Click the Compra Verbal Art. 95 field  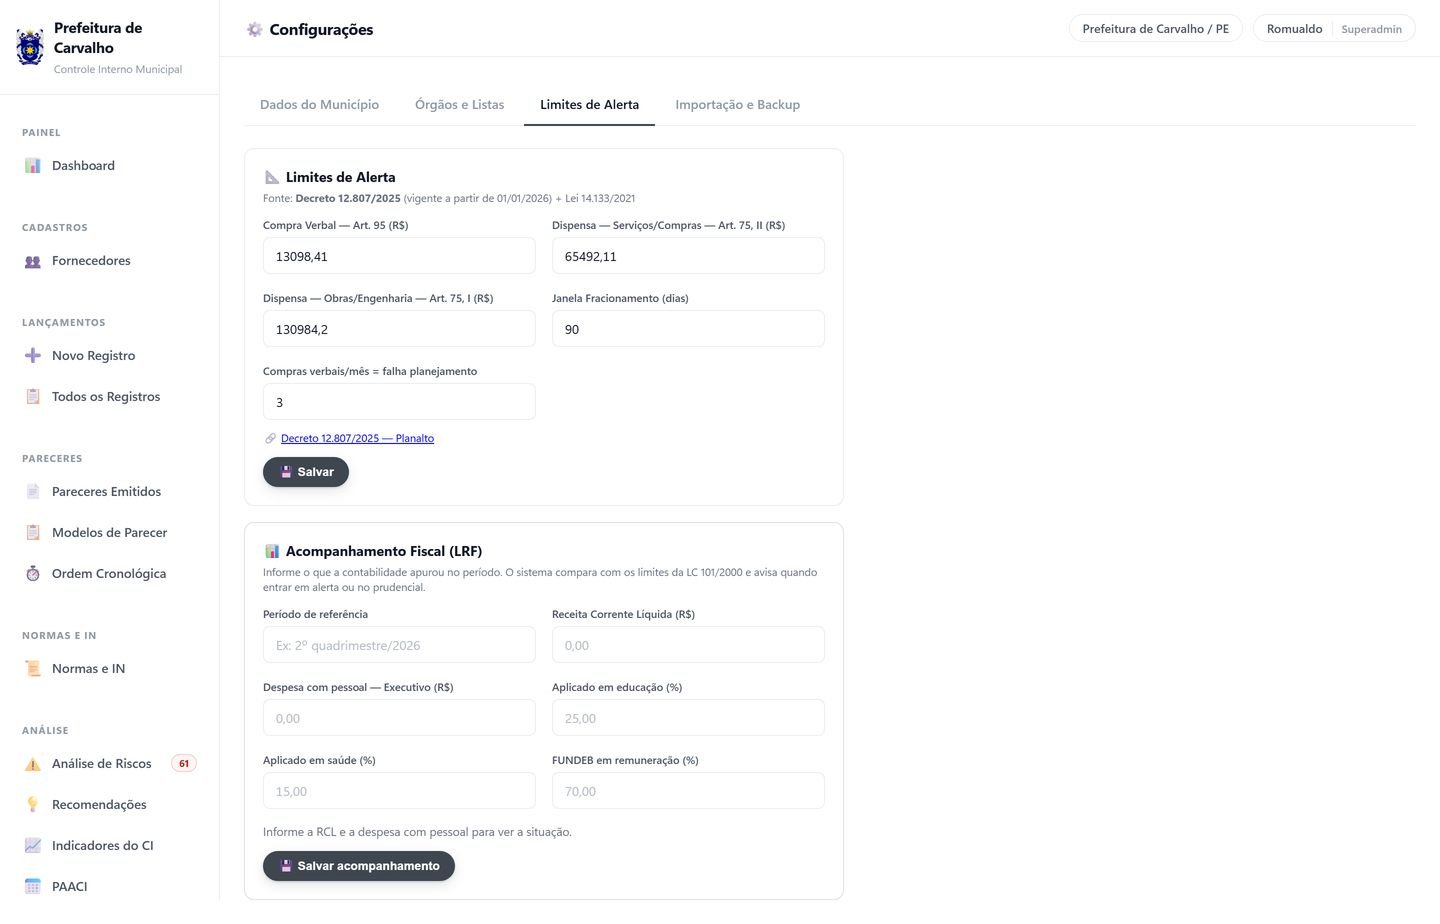pos(399,256)
